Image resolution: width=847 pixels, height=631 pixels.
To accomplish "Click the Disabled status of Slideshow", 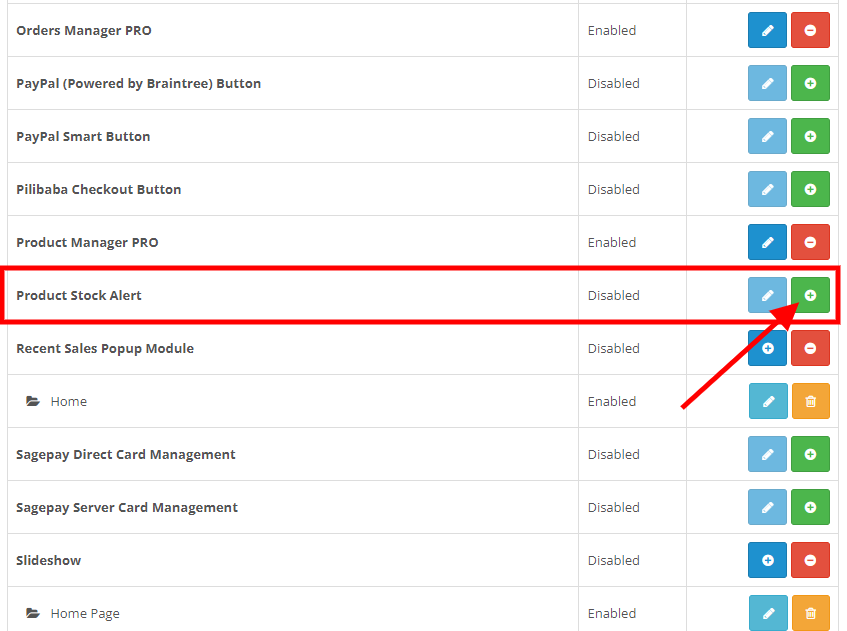I will pos(614,560).
